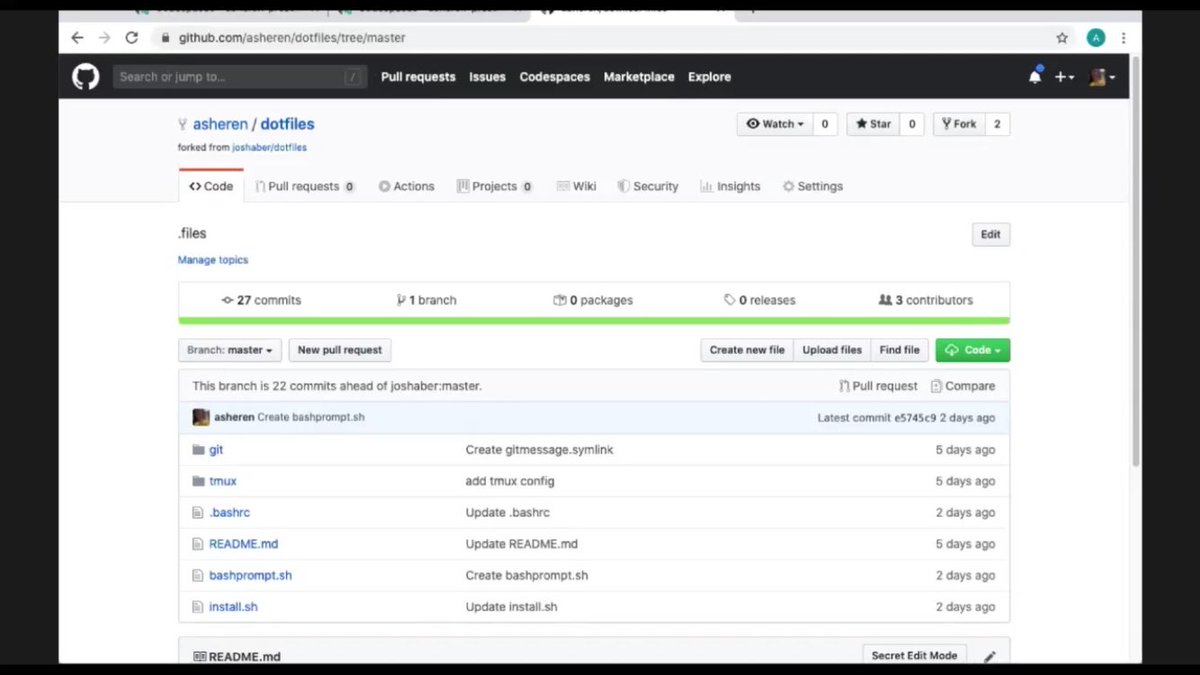
Task: Open the Branch: master dropdown
Action: tap(230, 350)
